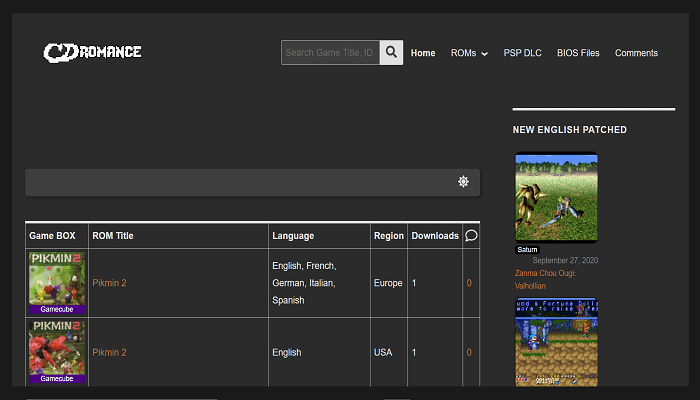Click the Saturn platform tag
The width and height of the screenshot is (700, 400).
tap(527, 250)
